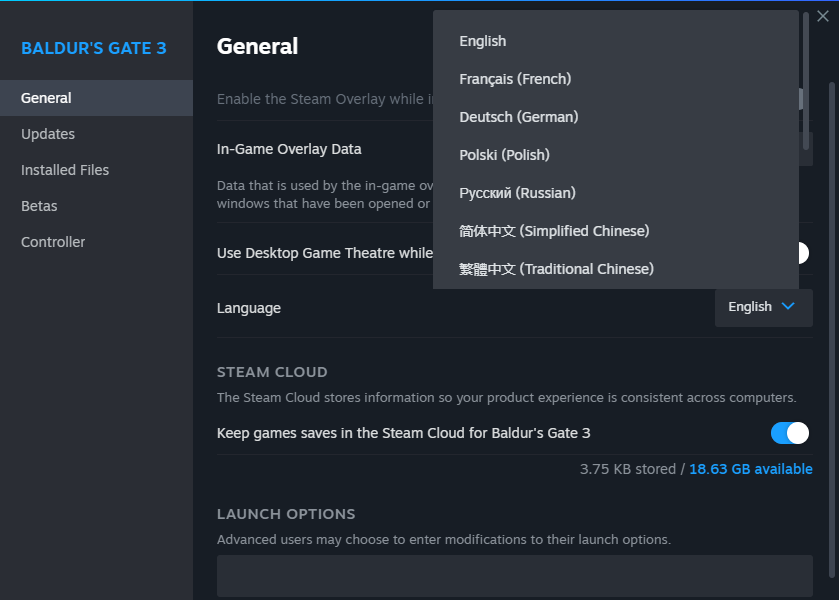The image size is (839, 600).
Task: Select Русский (Russian) from the list
Action: pos(615,193)
